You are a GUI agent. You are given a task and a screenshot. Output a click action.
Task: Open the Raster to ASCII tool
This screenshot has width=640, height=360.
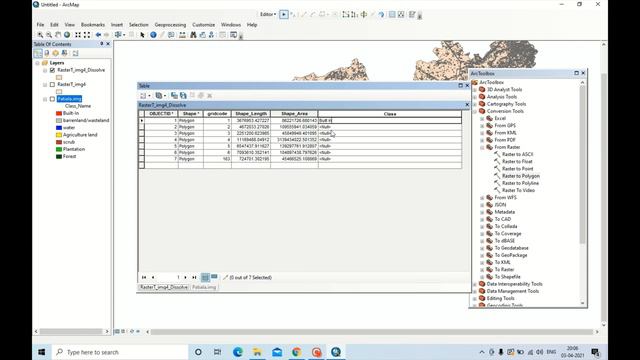coord(518,154)
